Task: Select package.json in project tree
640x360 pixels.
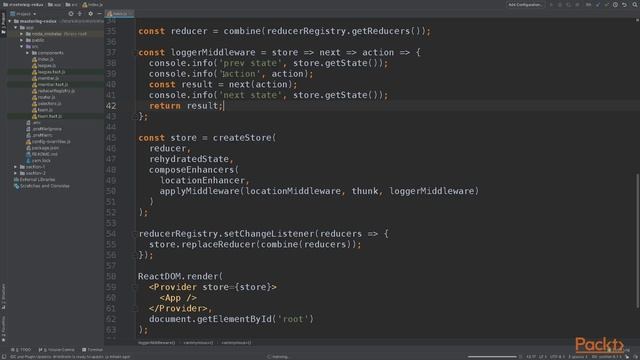Action: tap(45, 148)
